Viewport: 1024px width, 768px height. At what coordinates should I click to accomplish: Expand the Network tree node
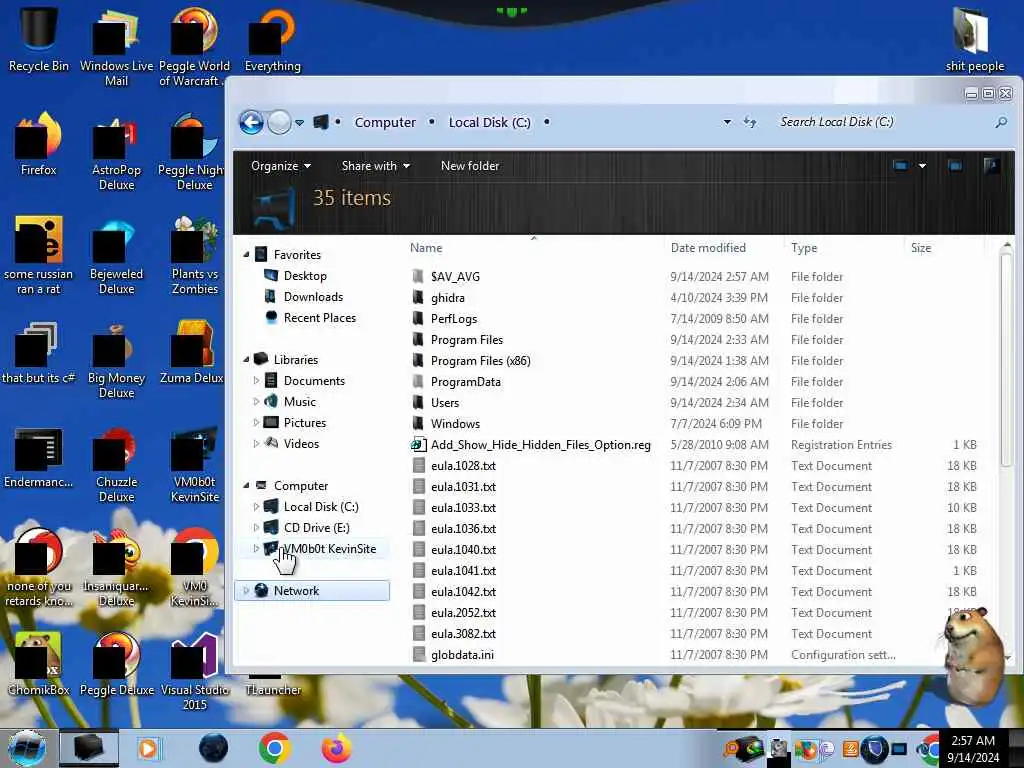click(246, 590)
